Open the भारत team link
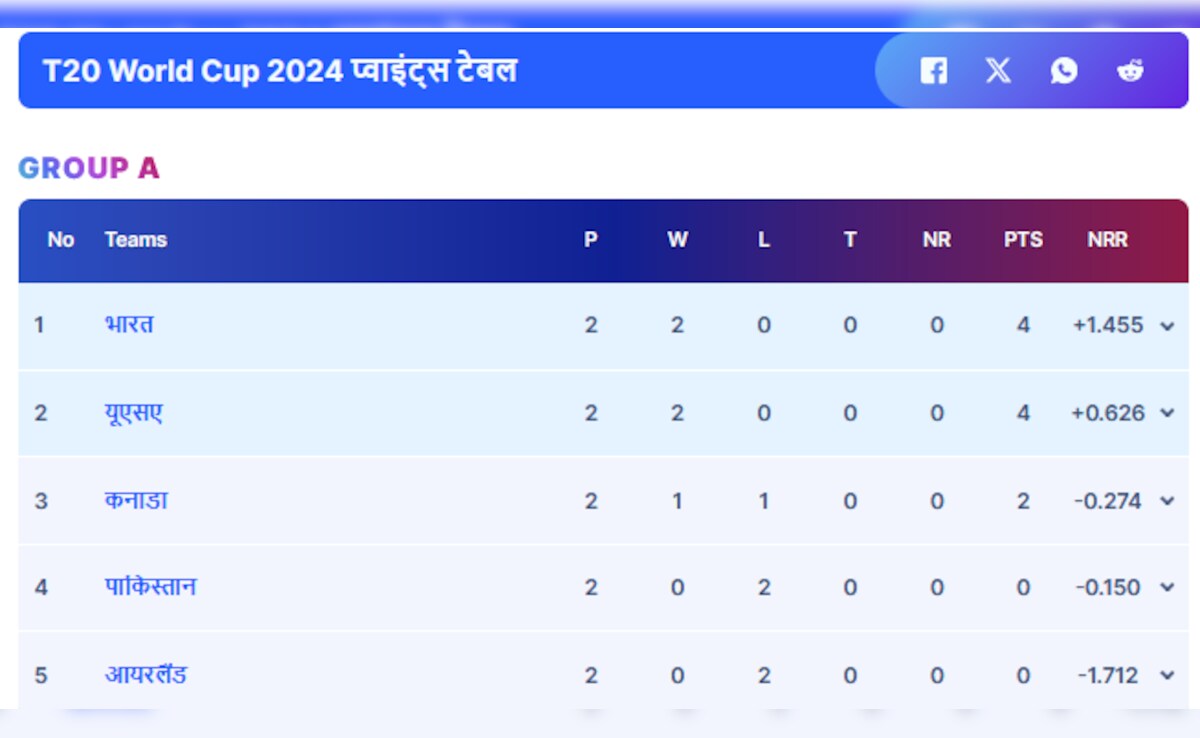The height and width of the screenshot is (738, 1200). pos(129,325)
